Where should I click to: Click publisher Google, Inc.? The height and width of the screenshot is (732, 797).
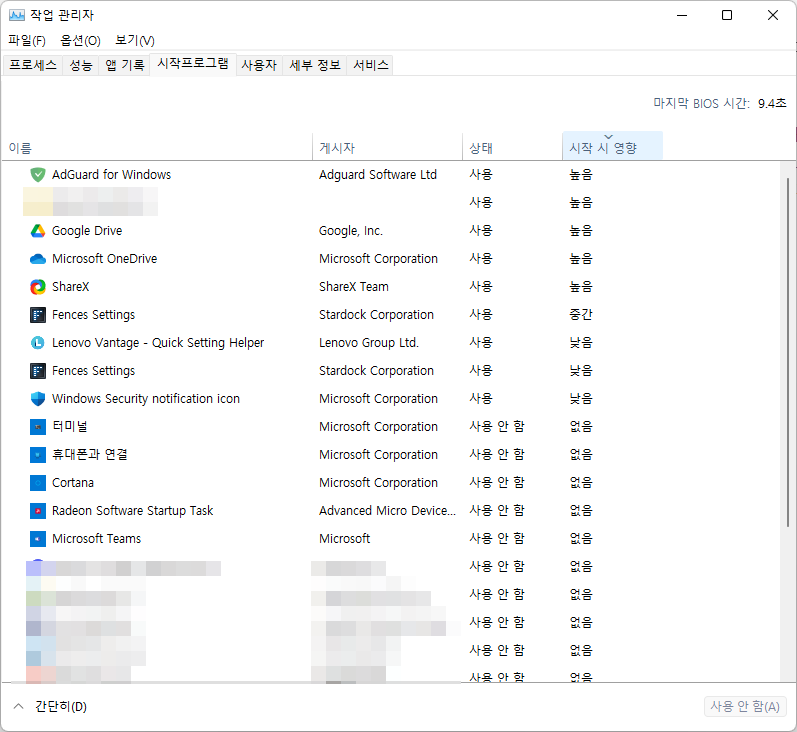click(x=351, y=231)
